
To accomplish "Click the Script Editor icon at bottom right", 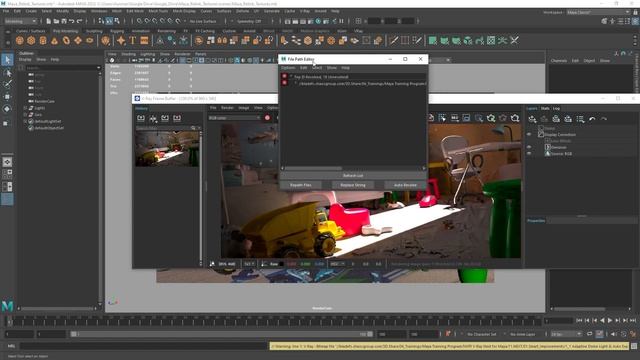I will coord(634,346).
